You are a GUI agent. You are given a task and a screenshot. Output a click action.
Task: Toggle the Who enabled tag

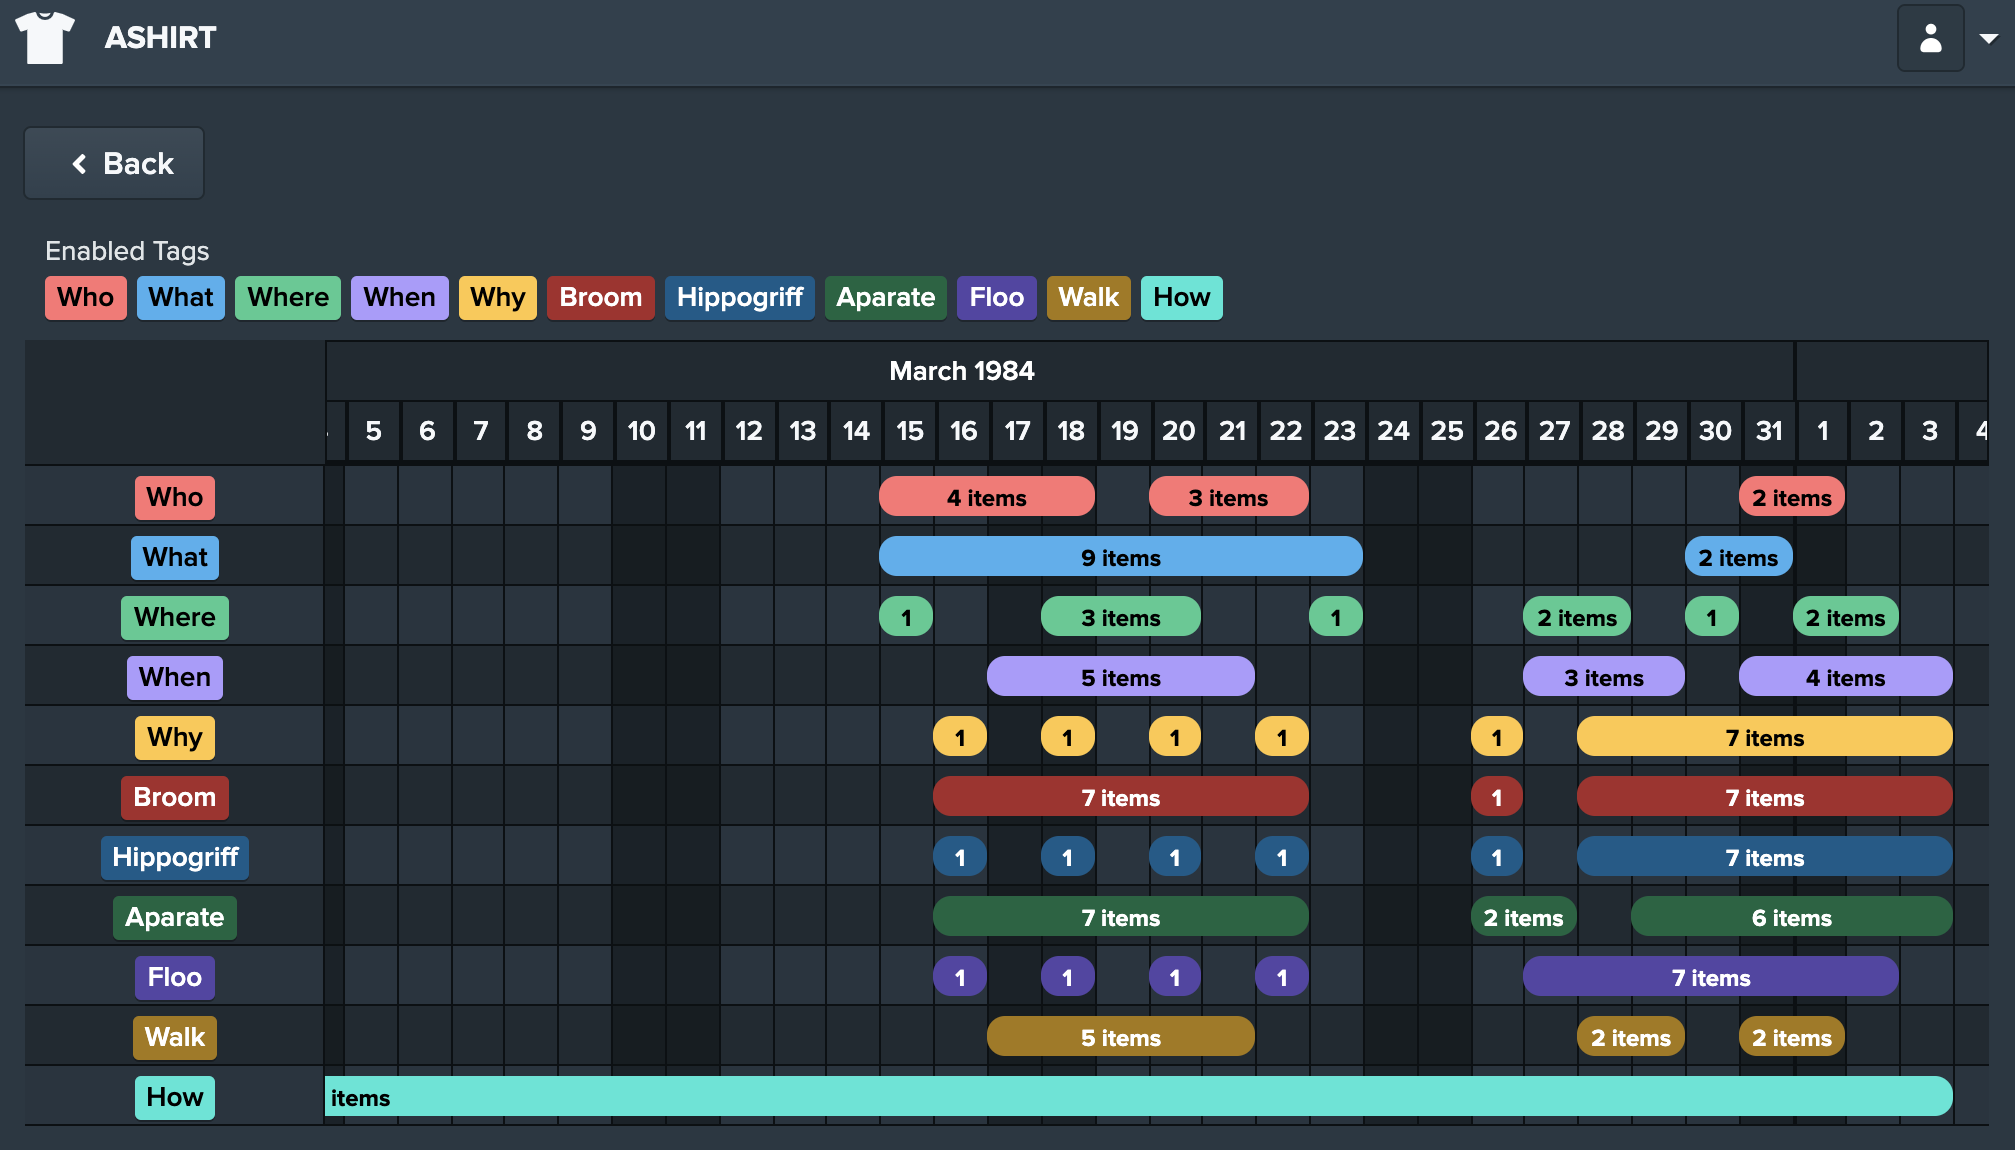tap(86, 298)
